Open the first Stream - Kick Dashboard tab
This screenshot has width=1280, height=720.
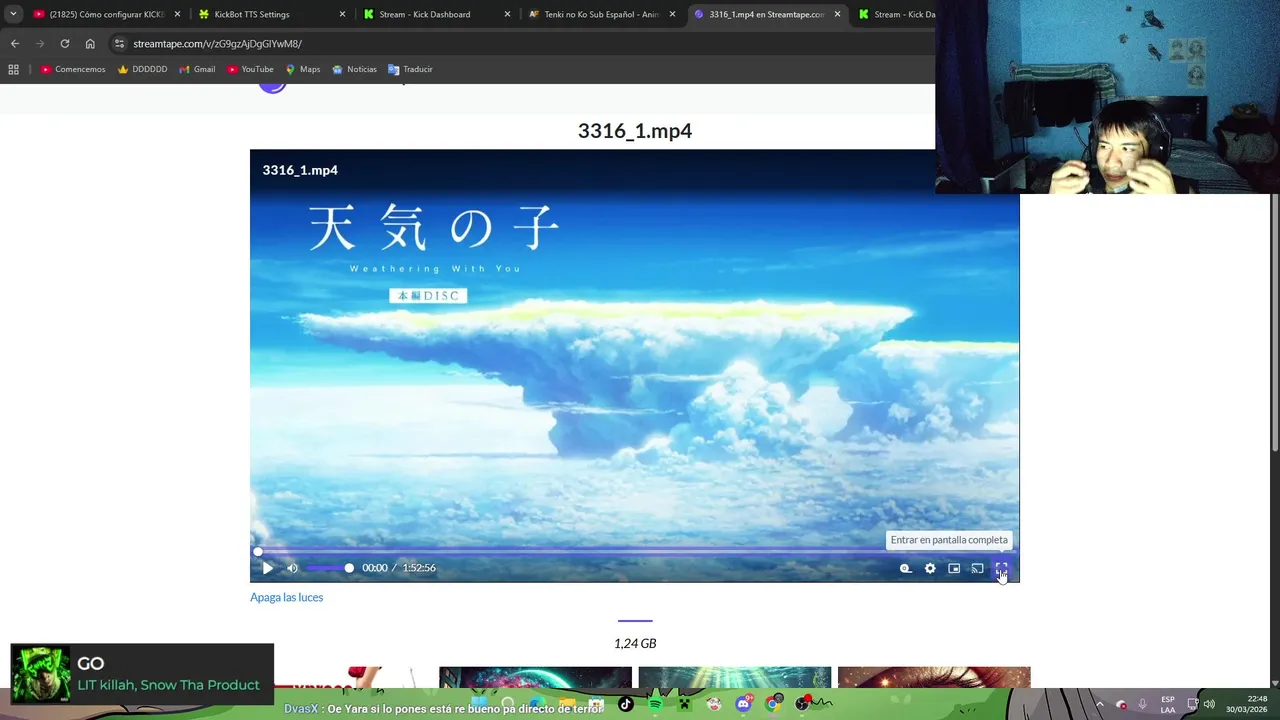click(x=435, y=14)
